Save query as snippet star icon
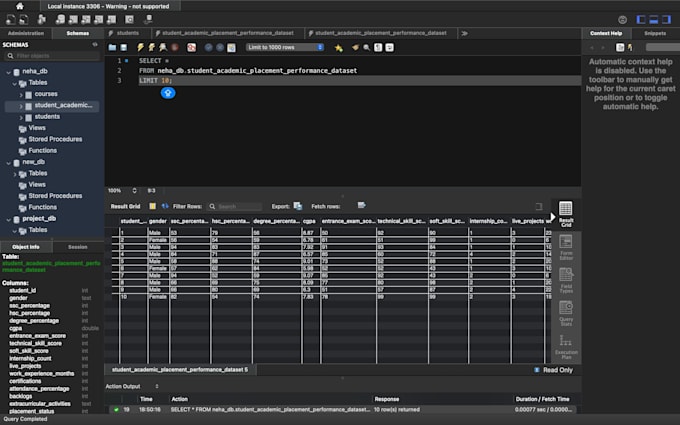 339,48
